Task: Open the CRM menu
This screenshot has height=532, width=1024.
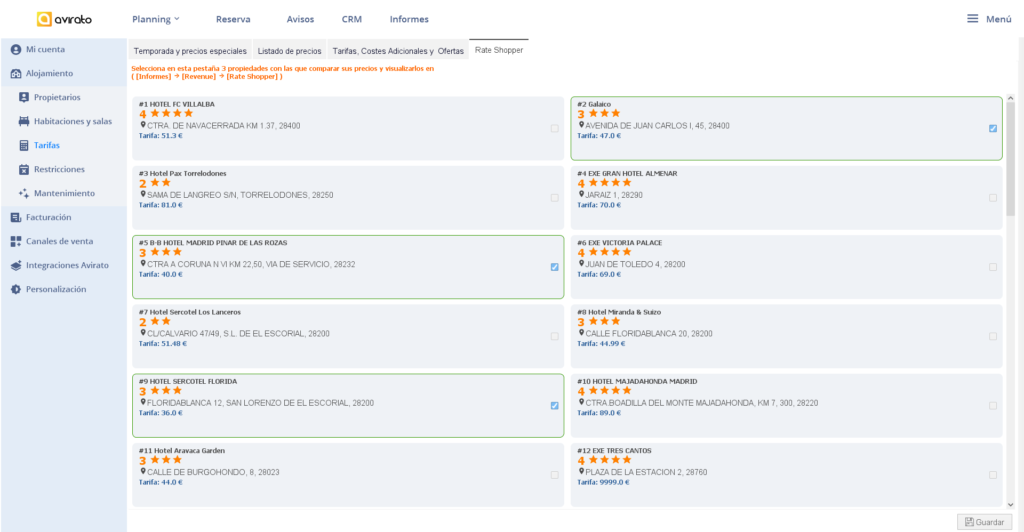Action: pyautogui.click(x=351, y=19)
